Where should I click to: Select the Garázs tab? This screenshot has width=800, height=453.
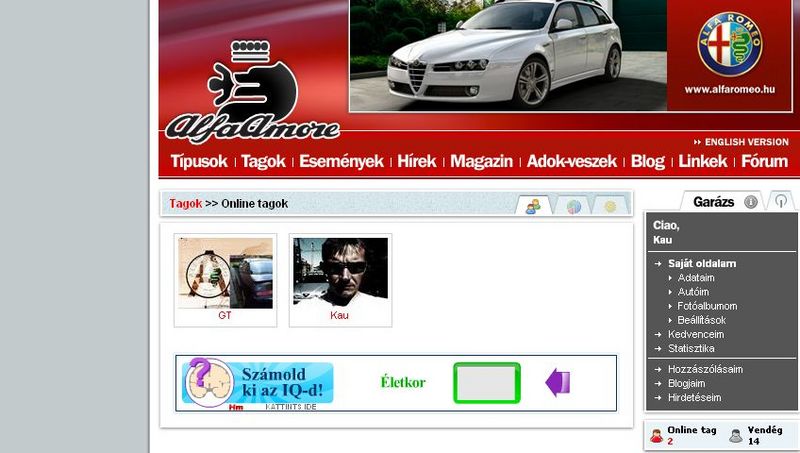(713, 202)
